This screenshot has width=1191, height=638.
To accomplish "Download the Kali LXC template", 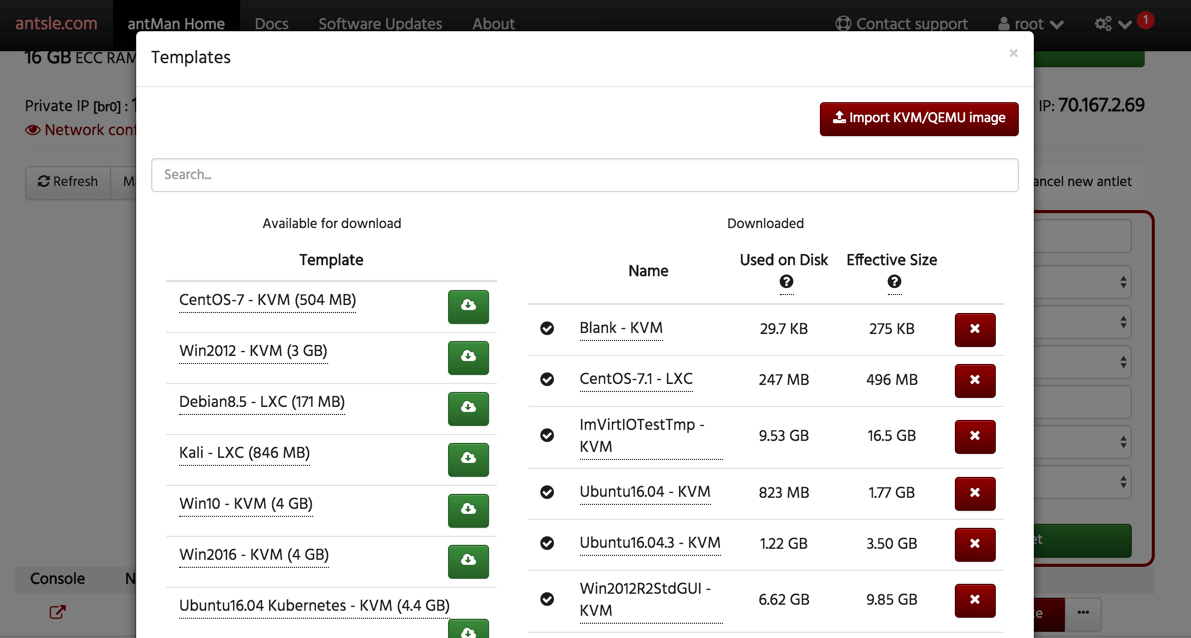I will pos(468,459).
